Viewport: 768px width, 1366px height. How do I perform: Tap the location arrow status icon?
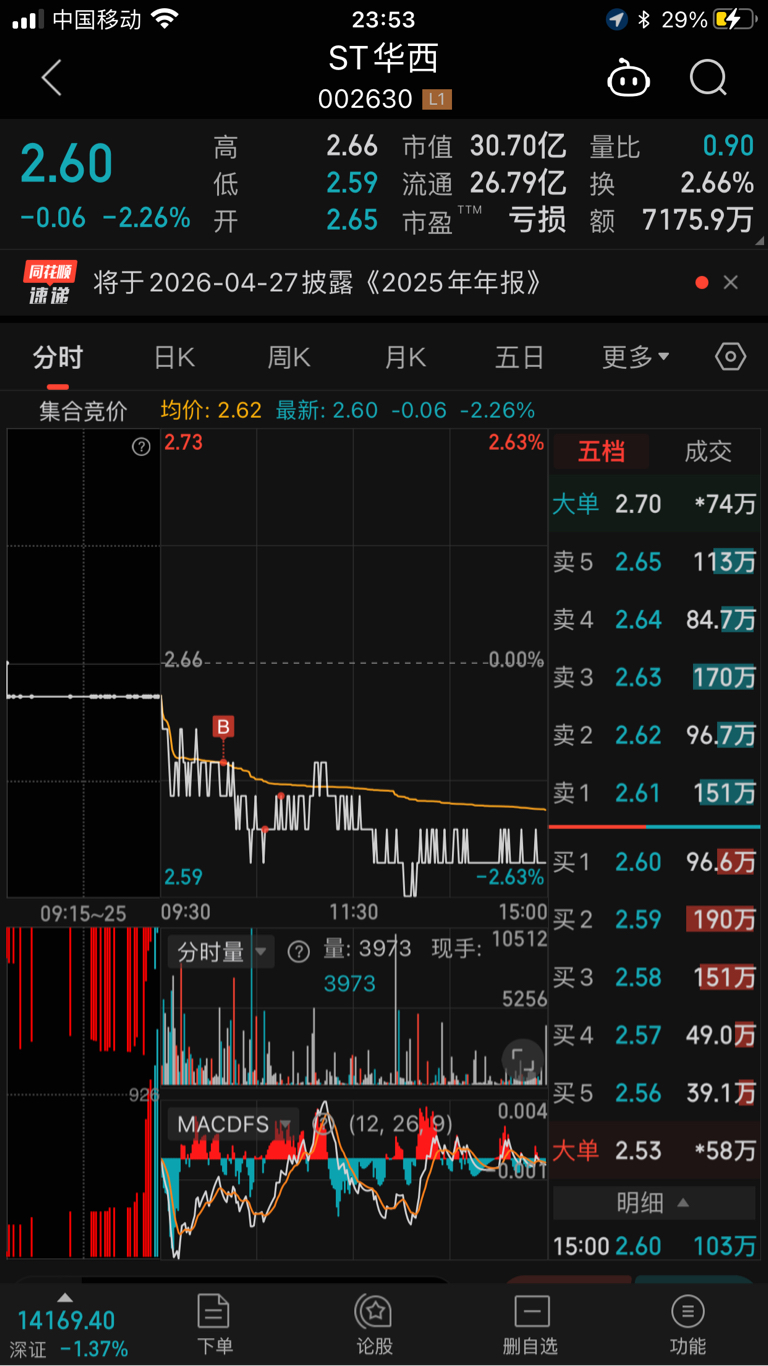(x=617, y=19)
